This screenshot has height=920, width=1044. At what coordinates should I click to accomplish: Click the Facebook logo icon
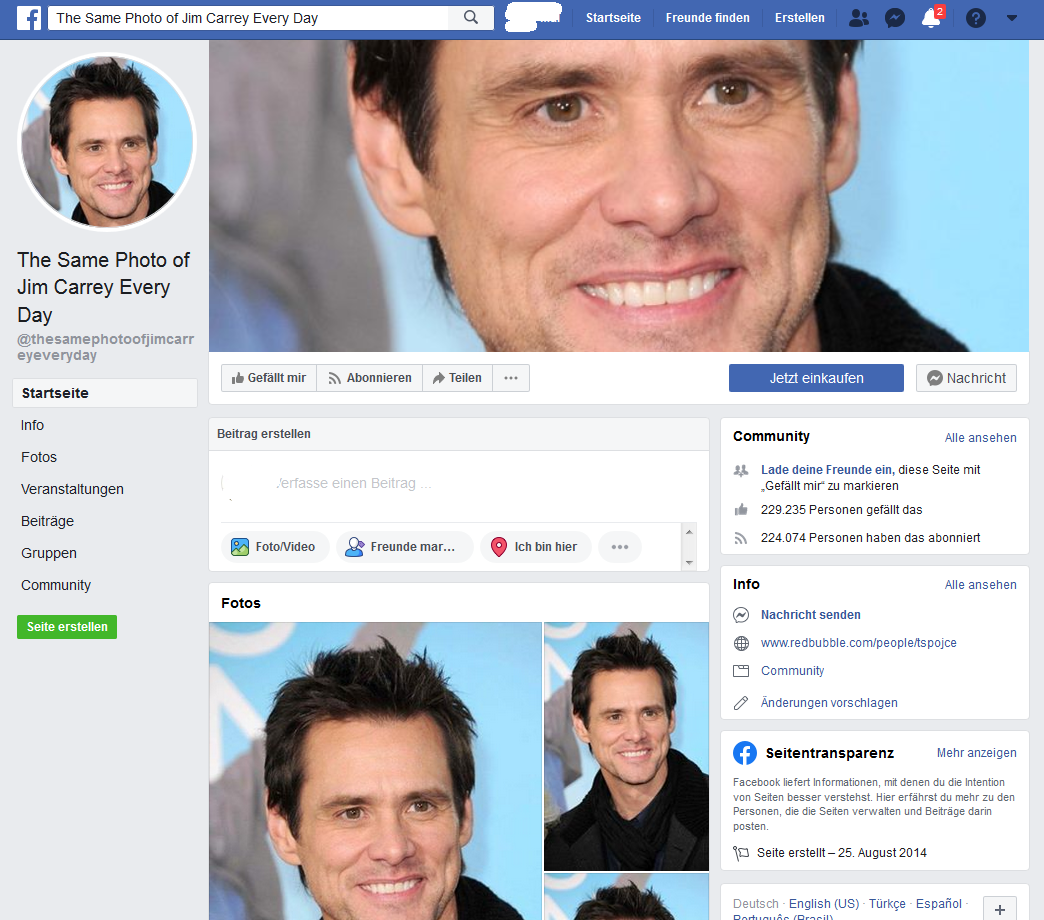[29, 18]
